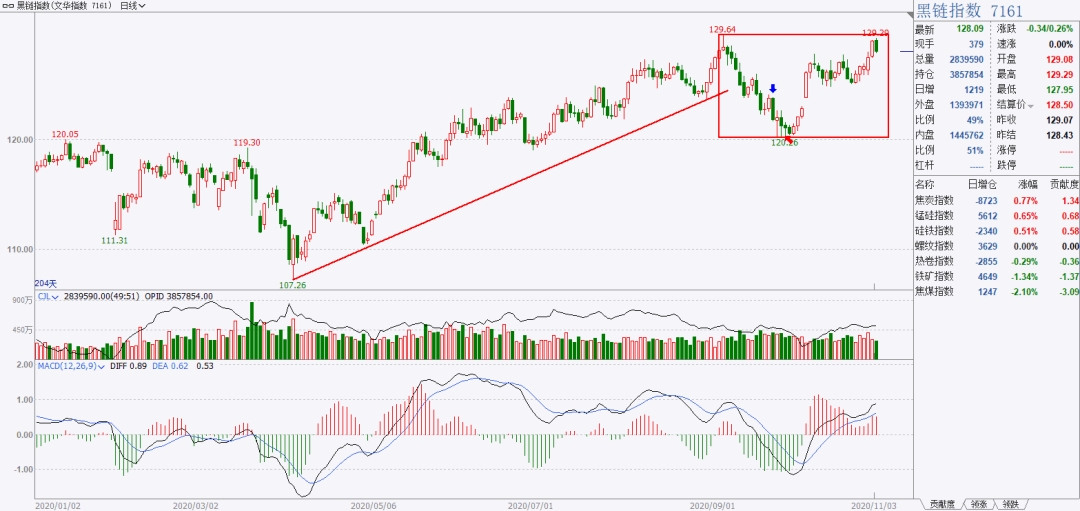Switch to the 贡献度 tab
Screen dimensions: 1080x511
[x=941, y=504]
